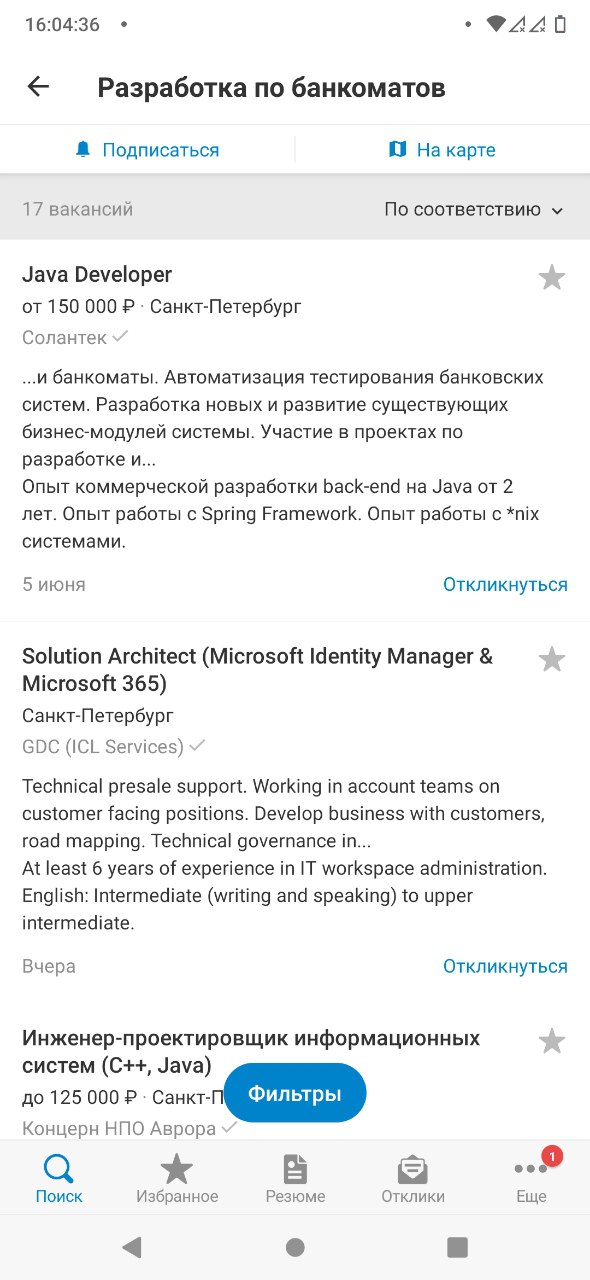Tap the map icon beside На карте
This screenshot has width=590, height=1280.
pos(397,150)
